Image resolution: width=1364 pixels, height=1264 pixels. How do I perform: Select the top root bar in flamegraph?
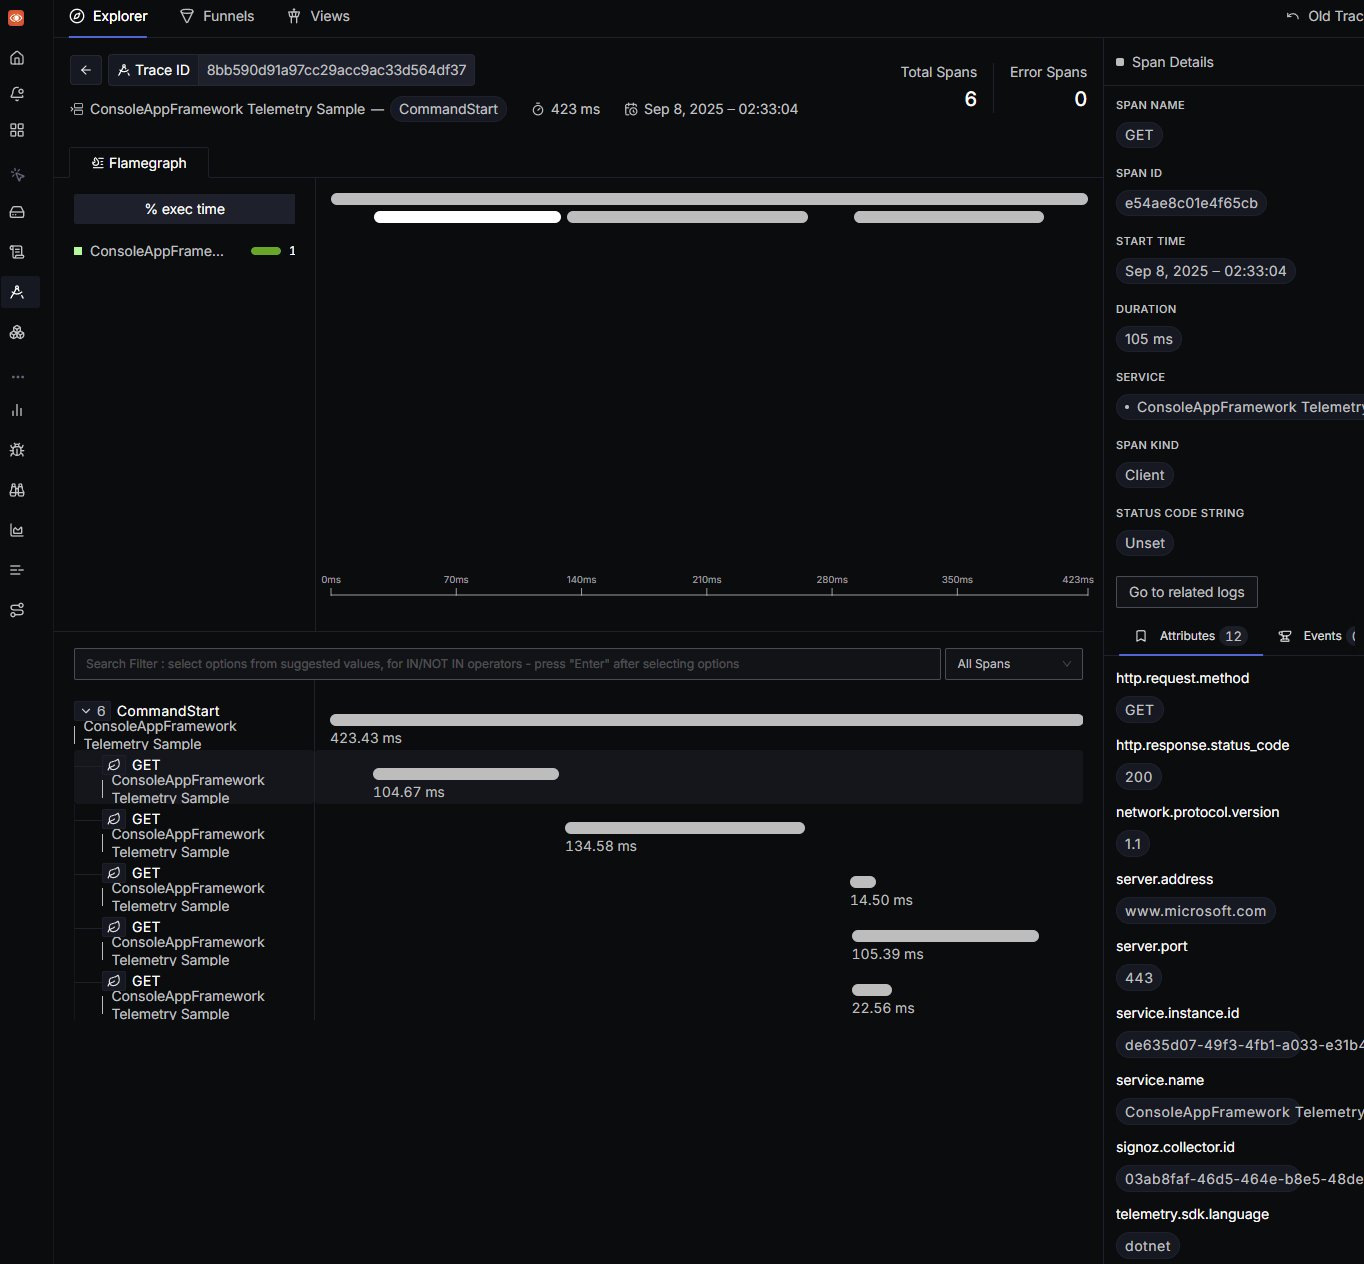[709, 199]
